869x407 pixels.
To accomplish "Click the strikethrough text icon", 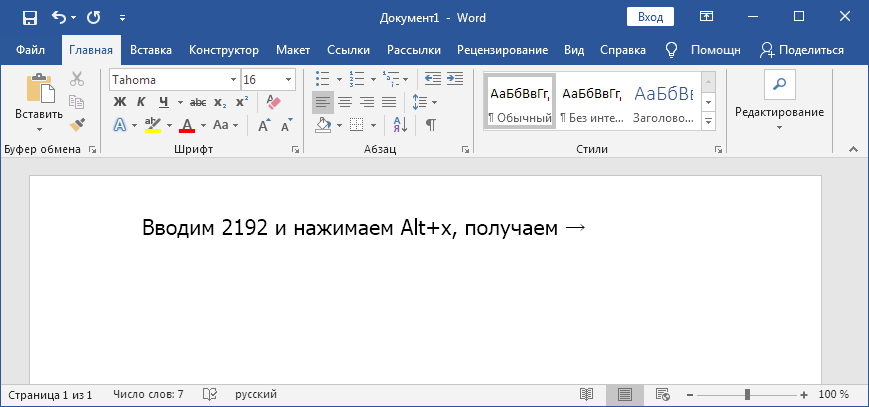I will click(198, 102).
